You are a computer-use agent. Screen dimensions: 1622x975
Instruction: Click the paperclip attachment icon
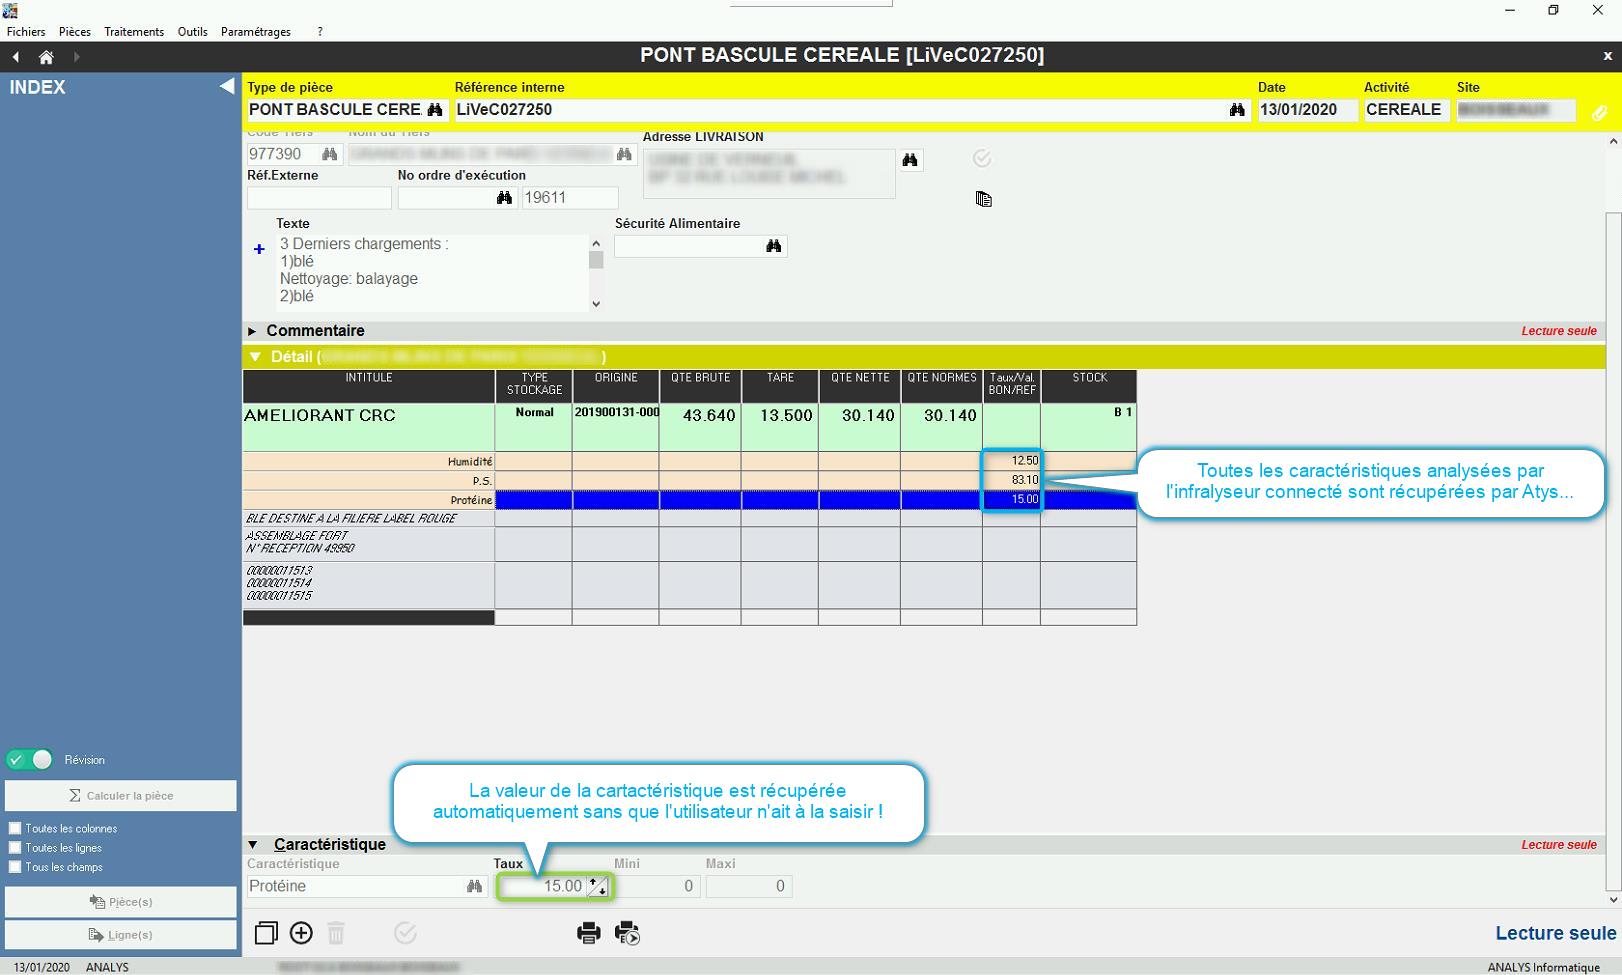(1599, 113)
